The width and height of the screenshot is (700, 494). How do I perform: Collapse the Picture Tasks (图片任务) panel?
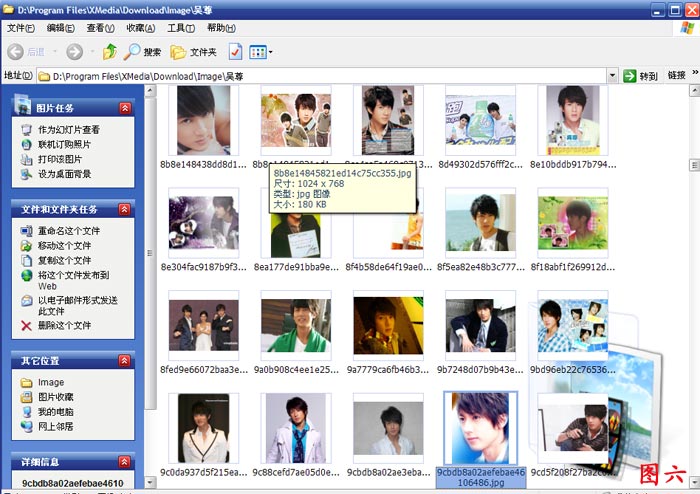(125, 108)
